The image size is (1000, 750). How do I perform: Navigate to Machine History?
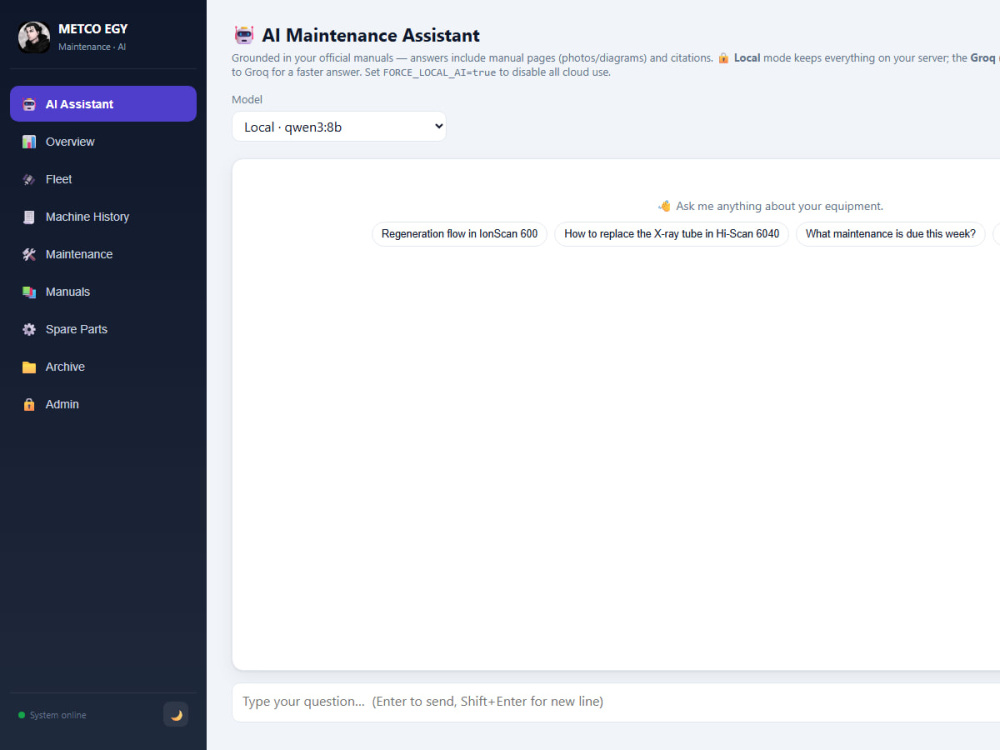pyautogui.click(x=103, y=217)
